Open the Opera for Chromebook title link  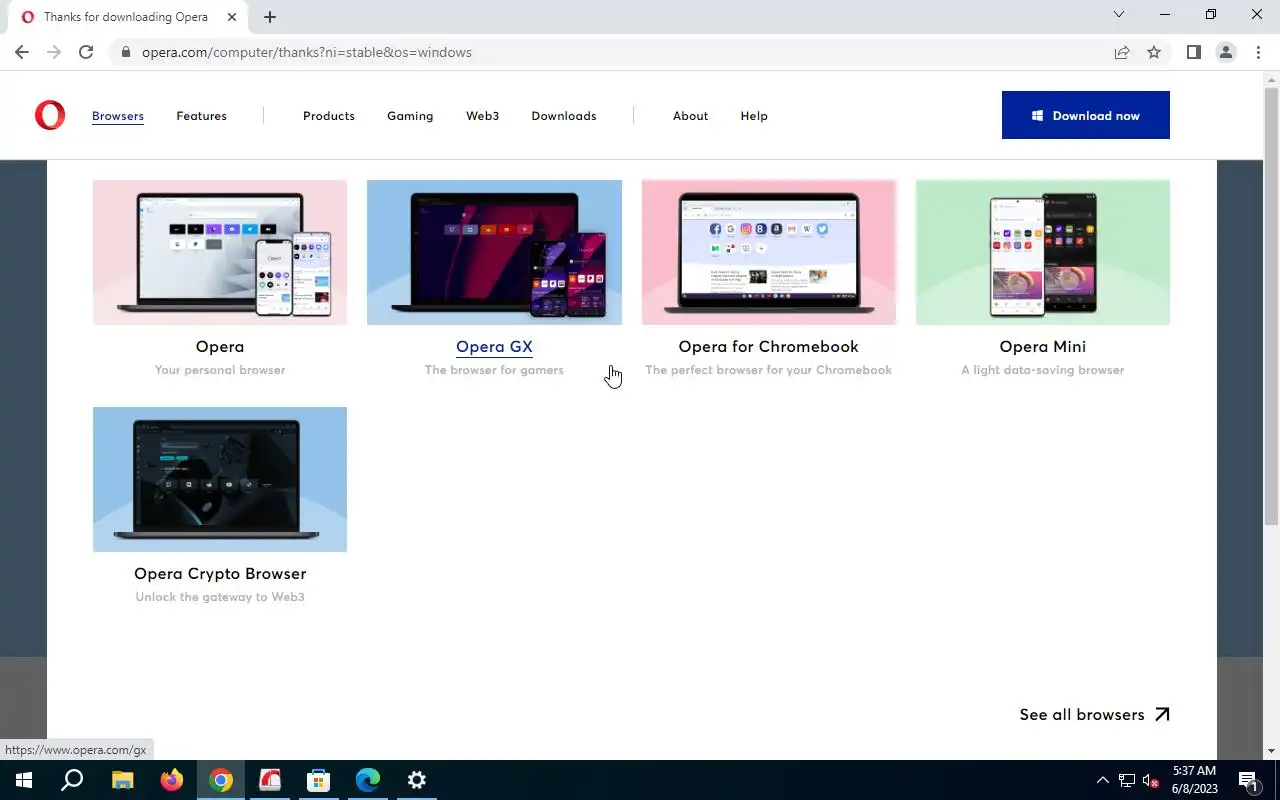(769, 347)
